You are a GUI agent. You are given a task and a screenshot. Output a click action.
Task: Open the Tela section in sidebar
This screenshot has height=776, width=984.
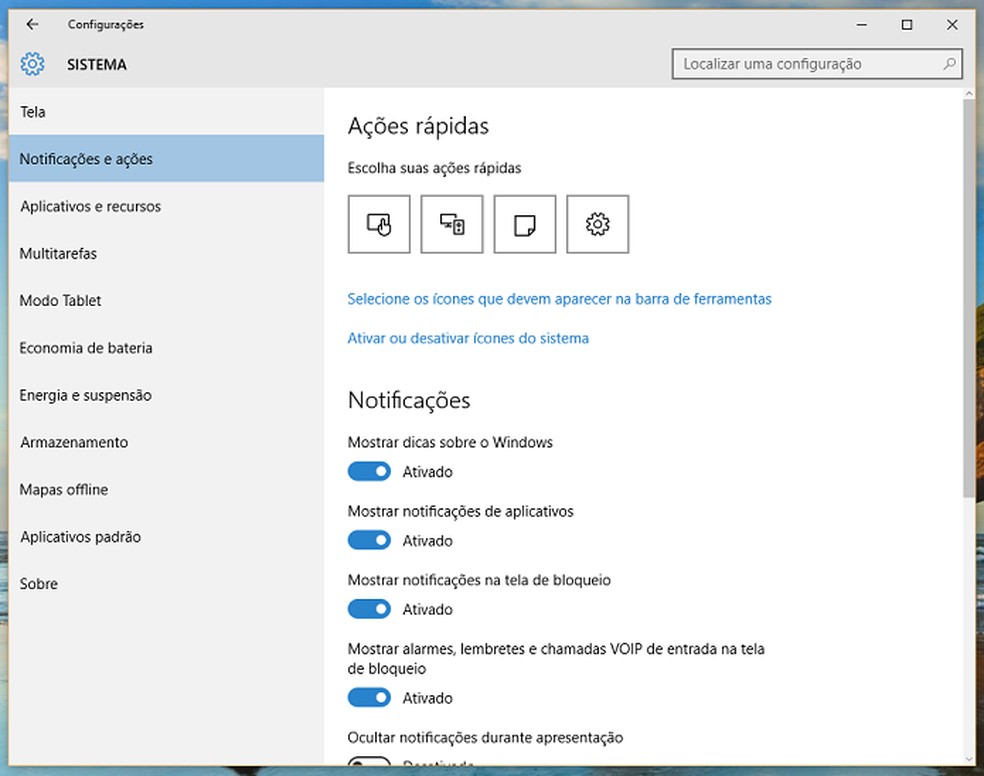click(33, 111)
